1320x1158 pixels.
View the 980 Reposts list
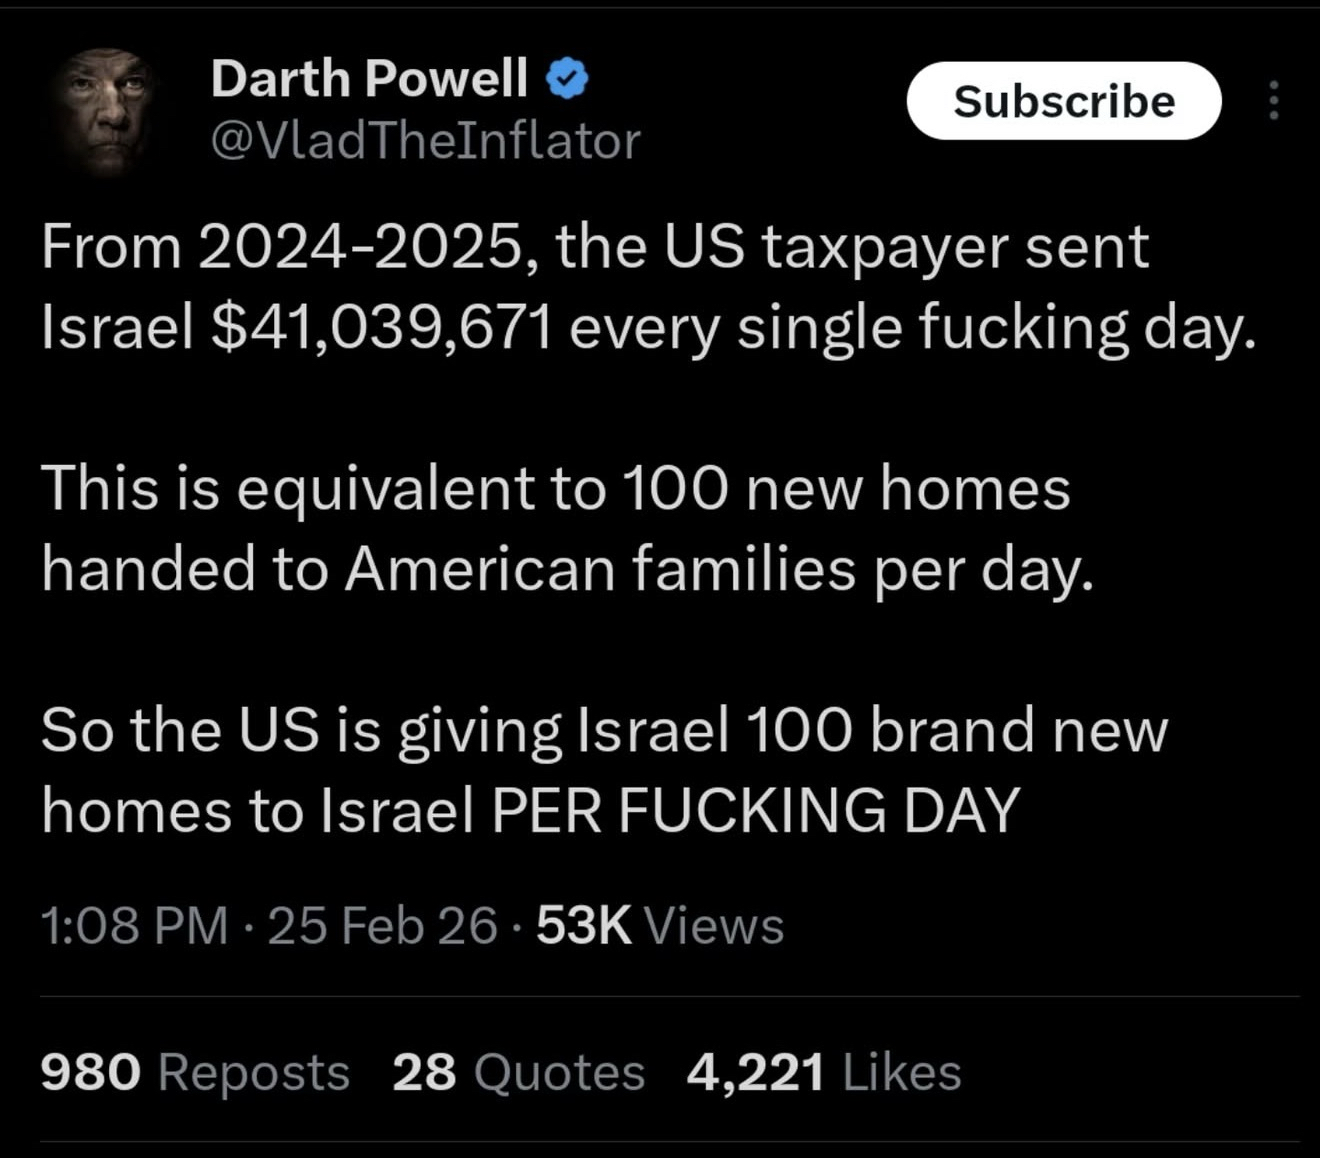195,1072
